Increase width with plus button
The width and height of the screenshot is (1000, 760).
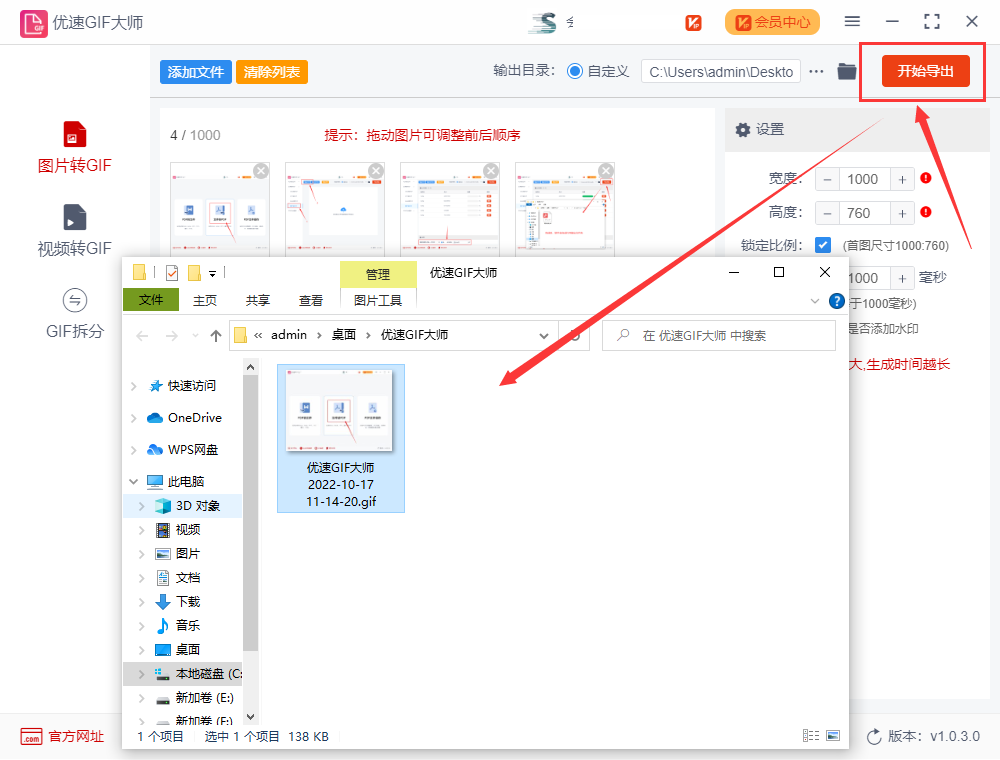point(902,179)
